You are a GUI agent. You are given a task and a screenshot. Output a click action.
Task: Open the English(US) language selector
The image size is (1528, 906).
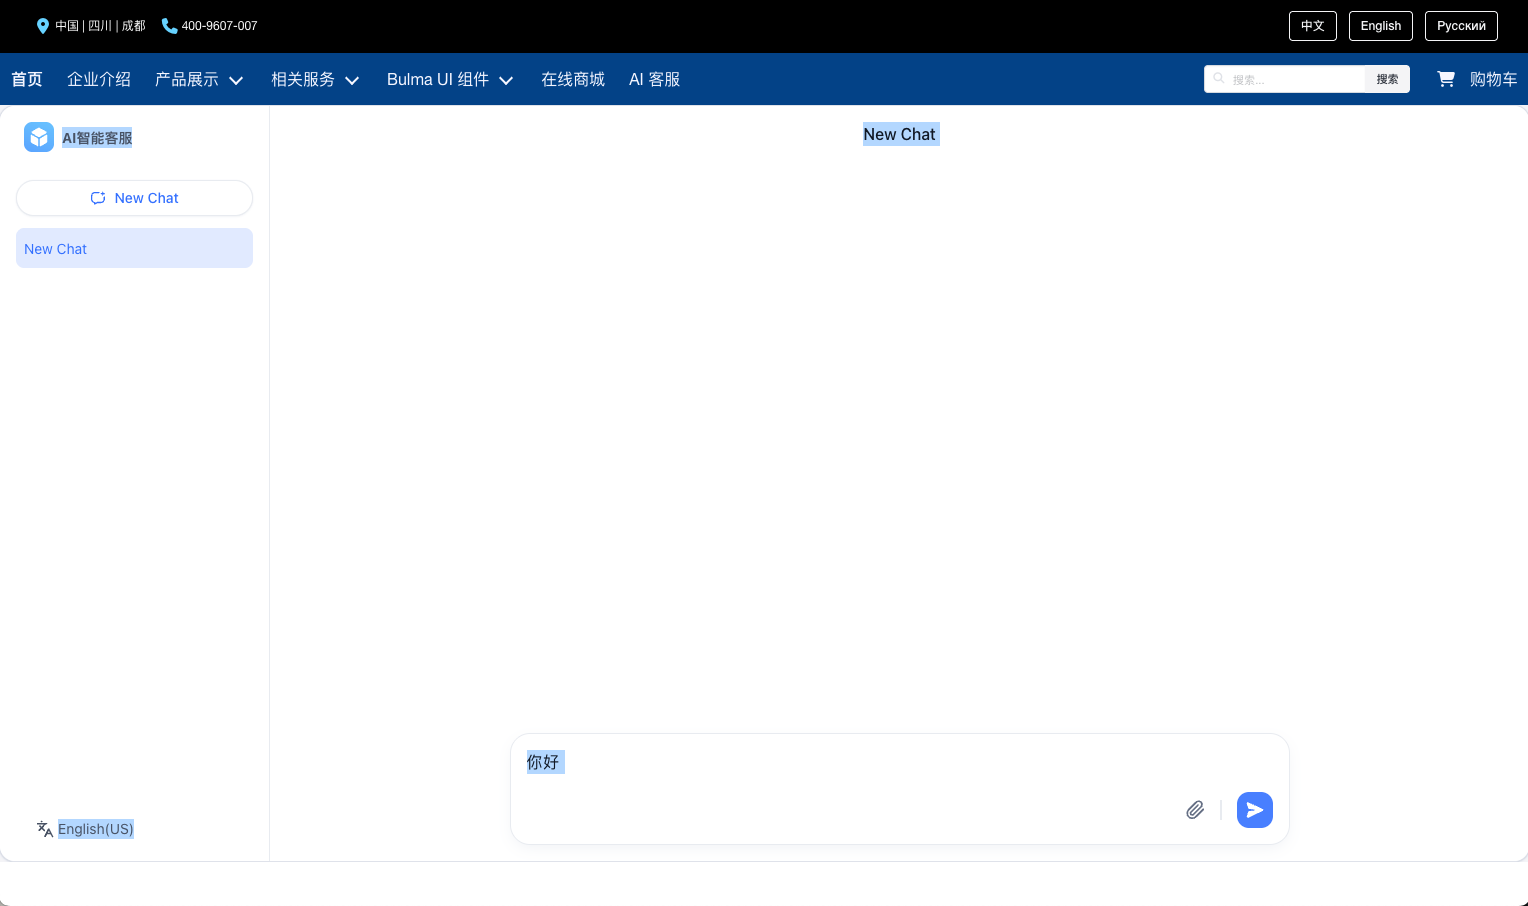(95, 829)
